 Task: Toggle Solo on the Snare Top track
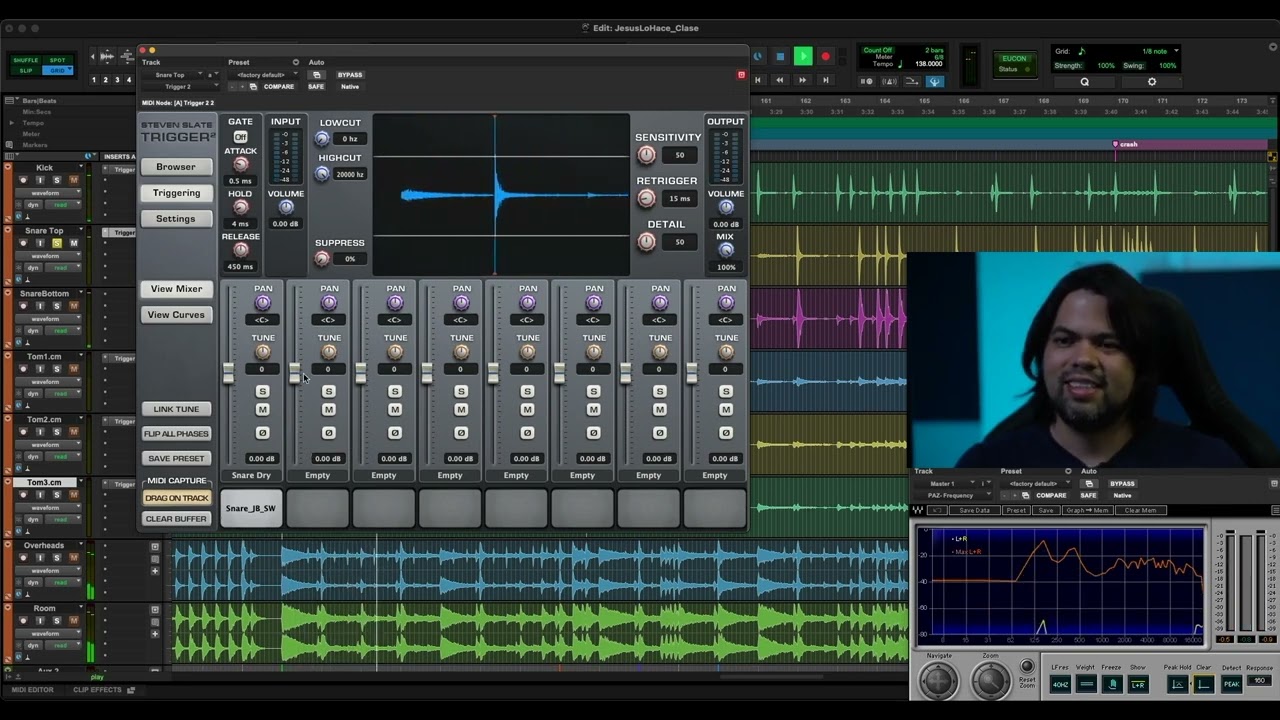57,243
